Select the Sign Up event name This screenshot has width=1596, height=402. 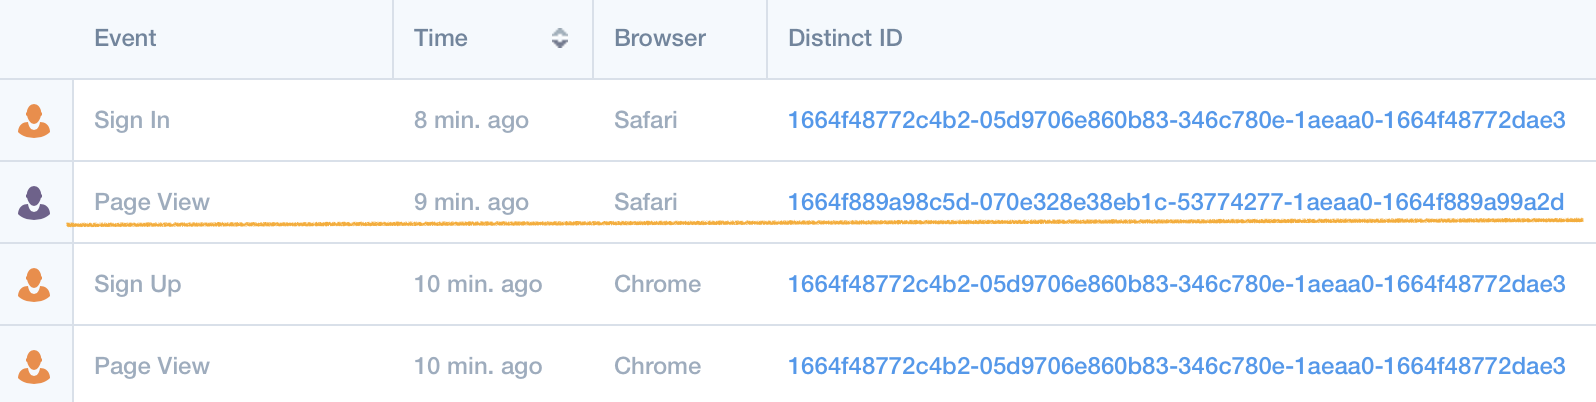click(x=137, y=284)
